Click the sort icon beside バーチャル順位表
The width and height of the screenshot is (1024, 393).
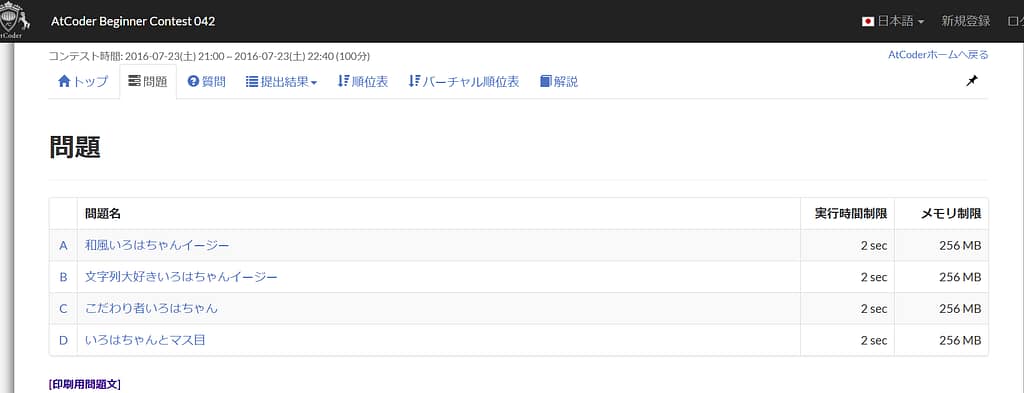pos(414,82)
